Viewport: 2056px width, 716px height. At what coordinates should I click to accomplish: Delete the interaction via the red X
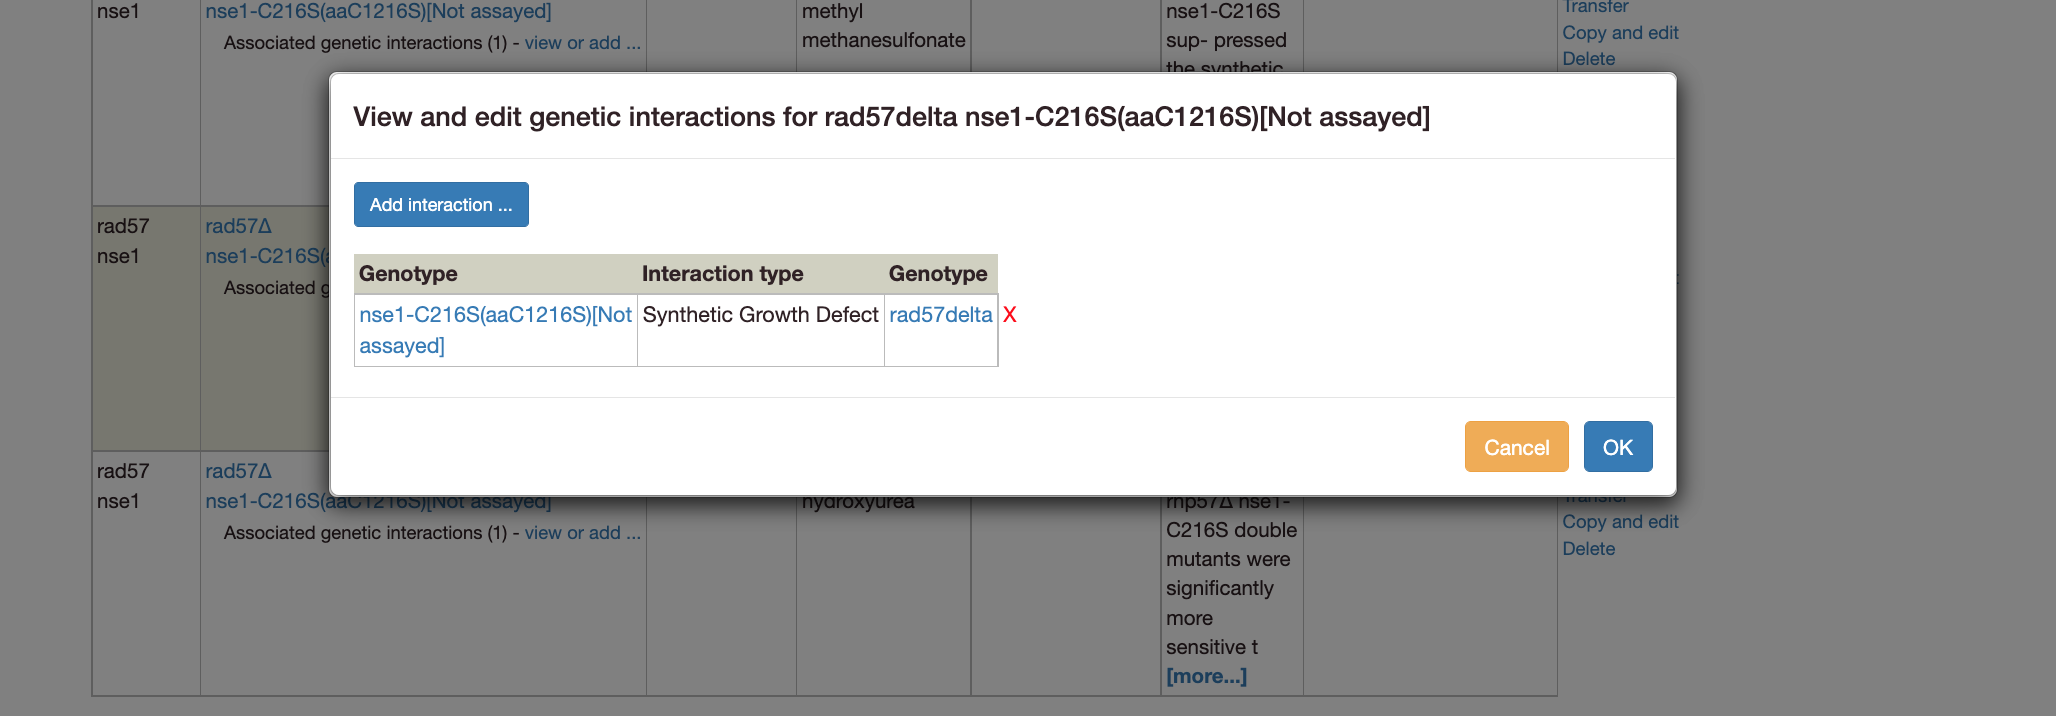1010,314
